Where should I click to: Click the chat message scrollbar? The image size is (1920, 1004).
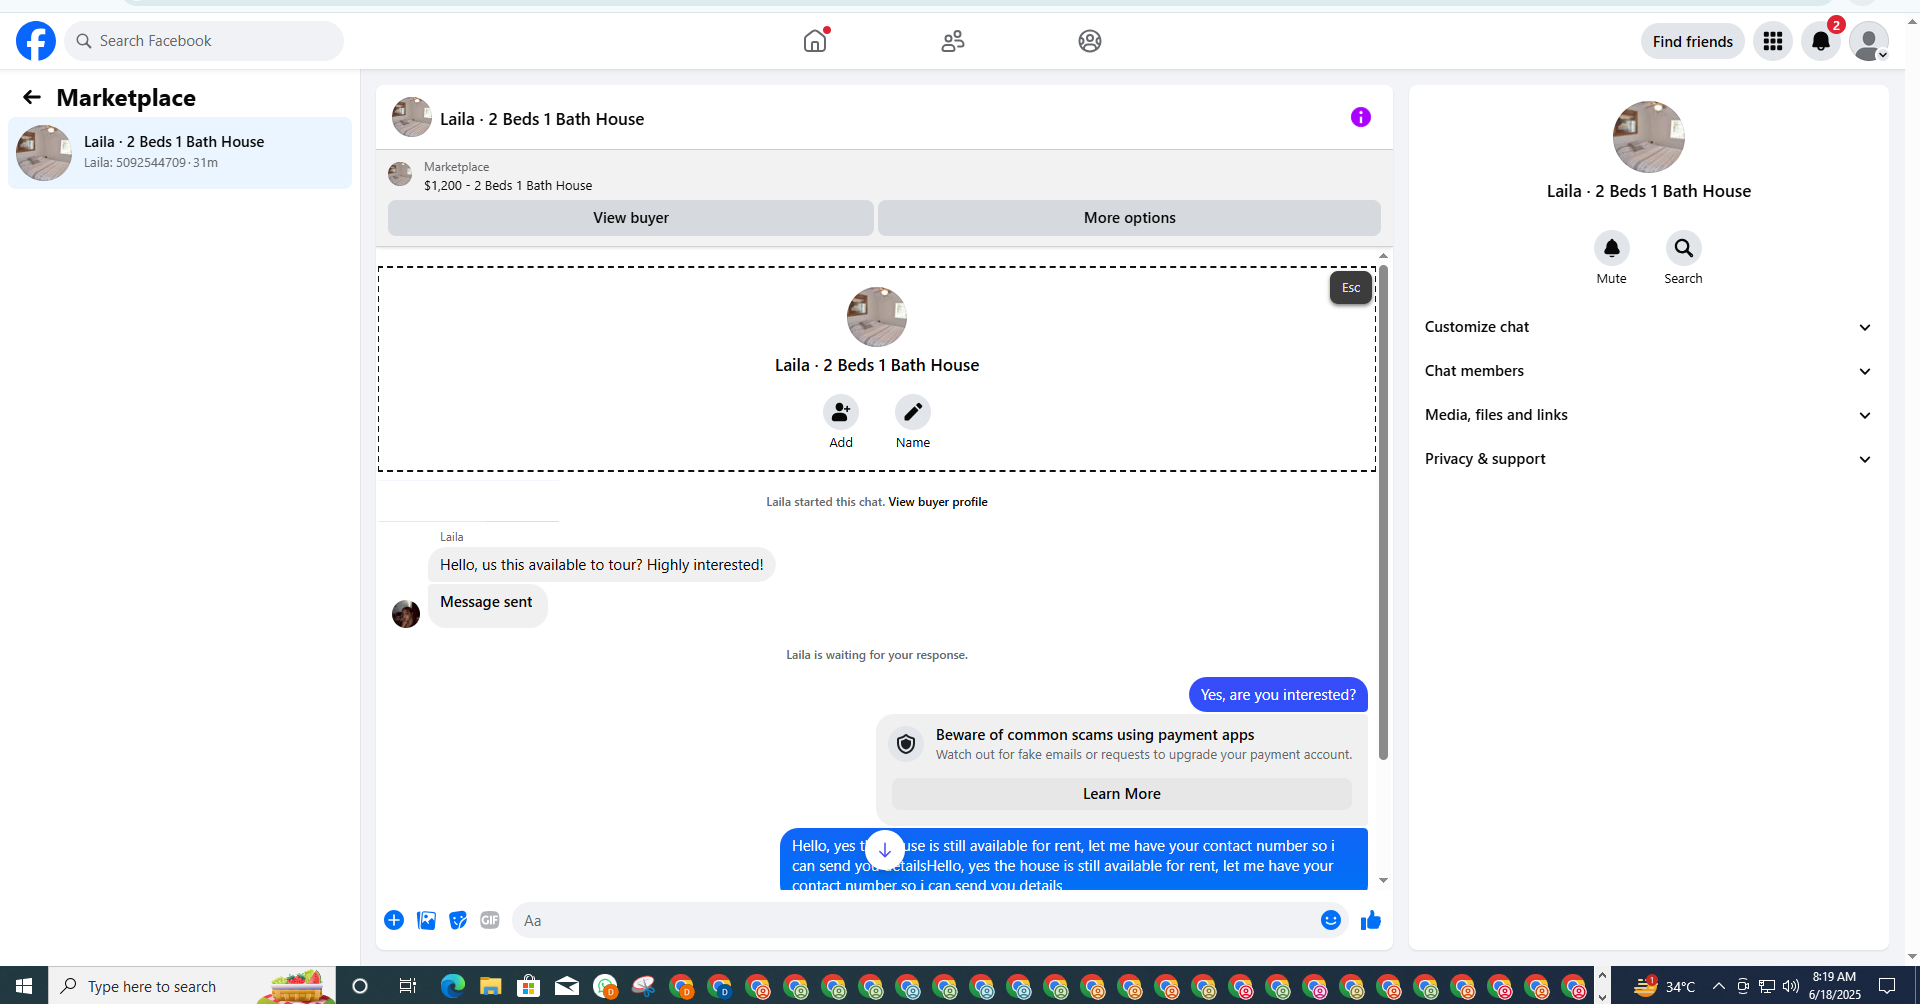tap(1383, 512)
